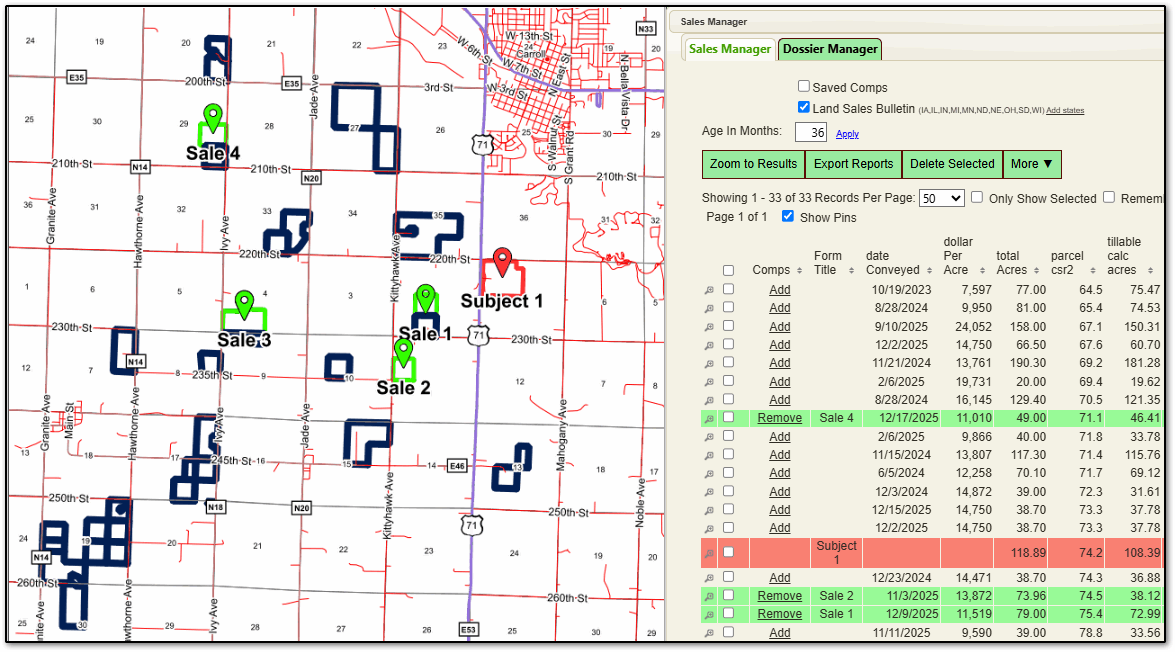Click the Delete Selected button
The image size is (1175, 652).
(952, 164)
